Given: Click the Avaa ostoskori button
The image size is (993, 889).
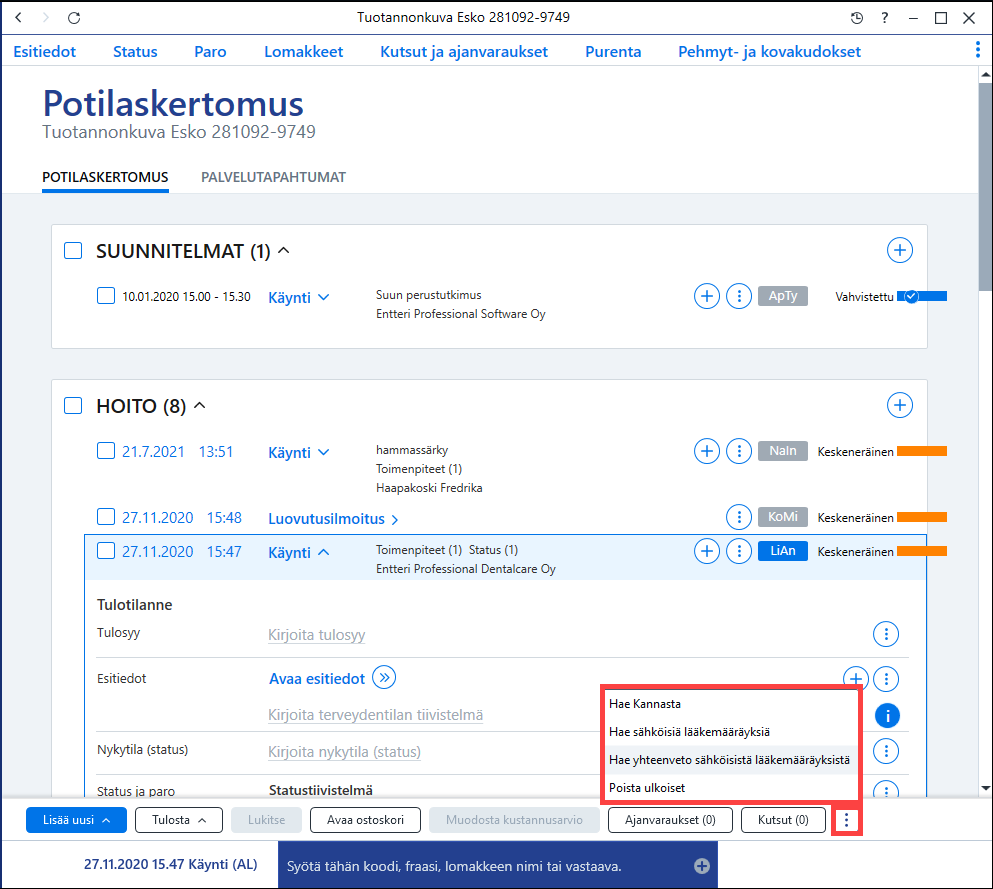Looking at the screenshot, I should point(365,820).
